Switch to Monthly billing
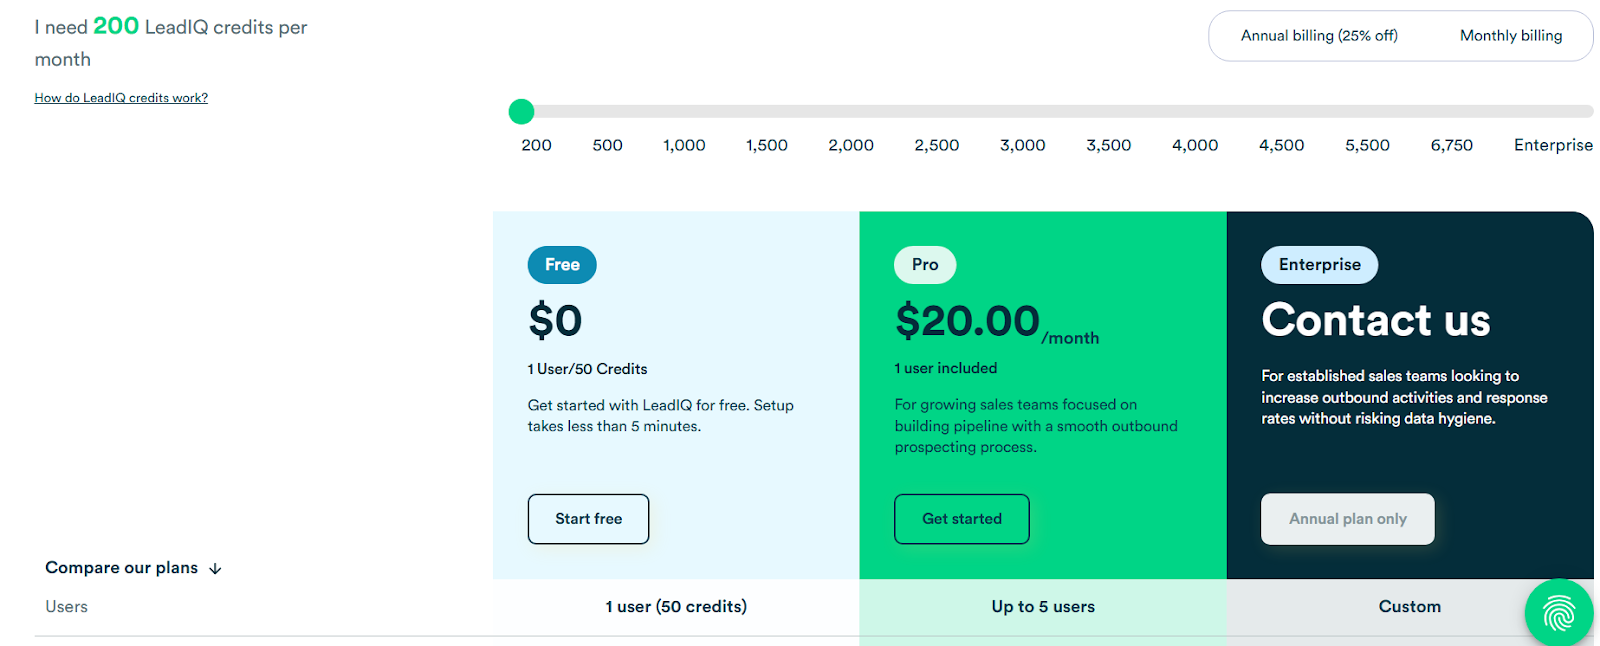This screenshot has width=1600, height=646. (1511, 35)
